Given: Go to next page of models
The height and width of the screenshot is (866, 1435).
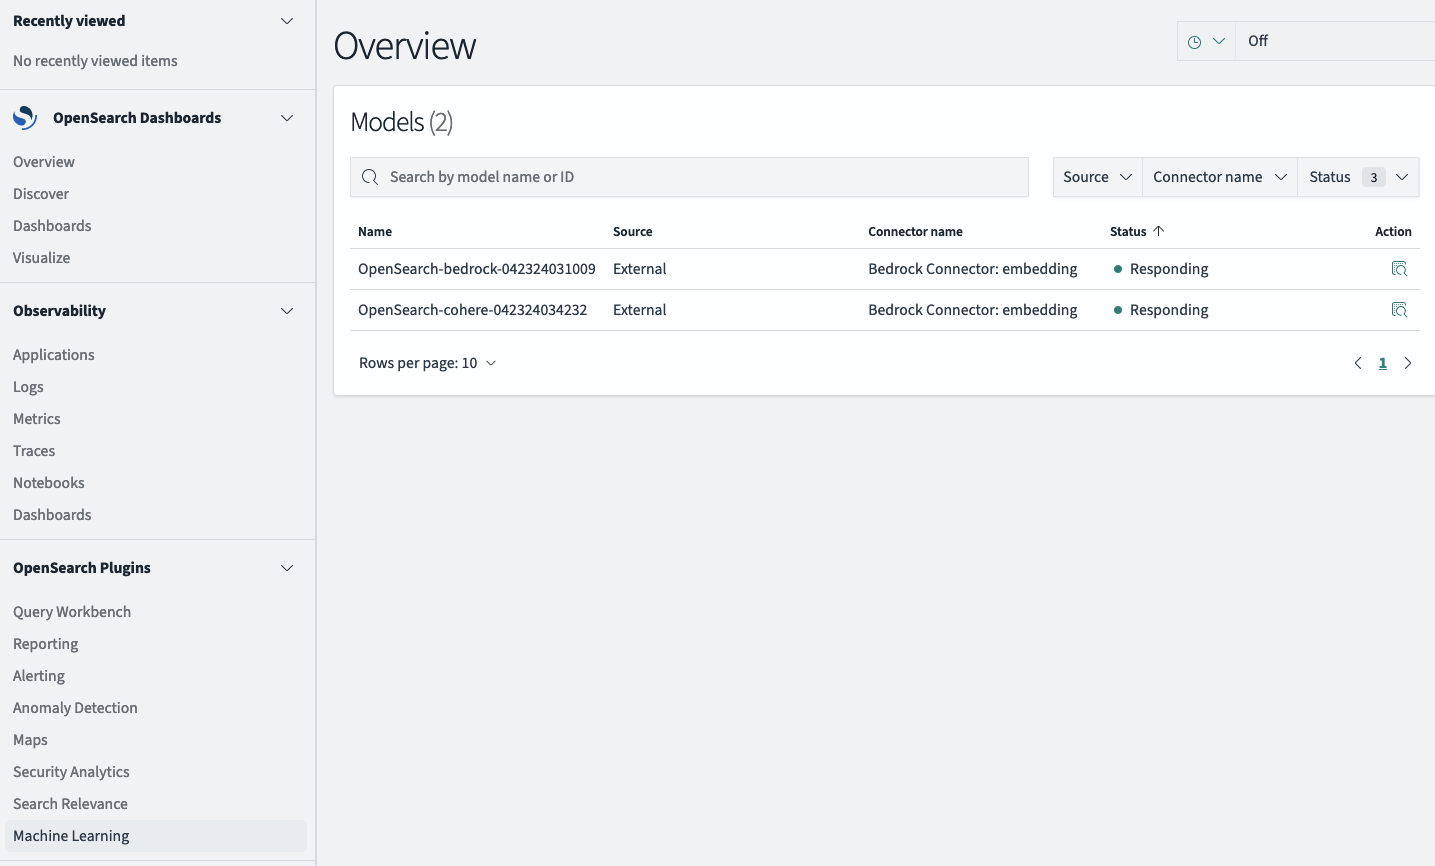Looking at the screenshot, I should coord(1408,363).
